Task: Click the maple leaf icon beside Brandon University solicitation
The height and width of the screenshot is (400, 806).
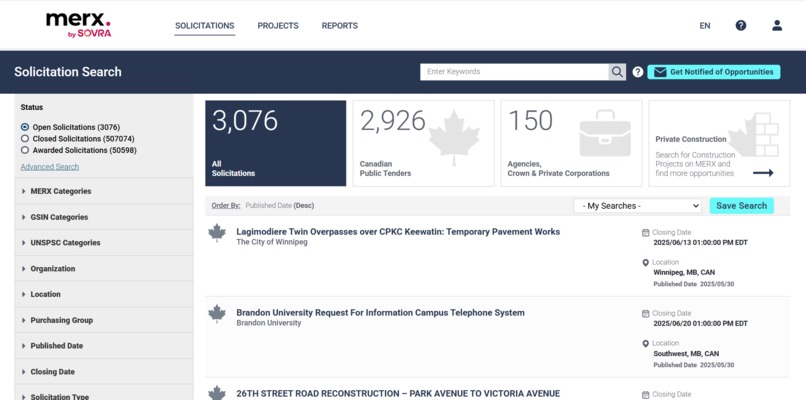Action: coord(217,313)
